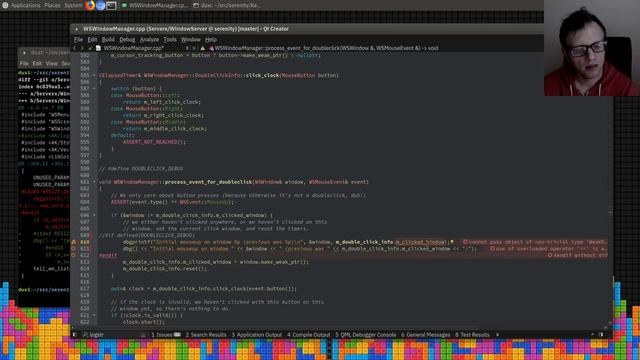
Task: Go back in editor navigation history
Action: [x=74, y=48]
